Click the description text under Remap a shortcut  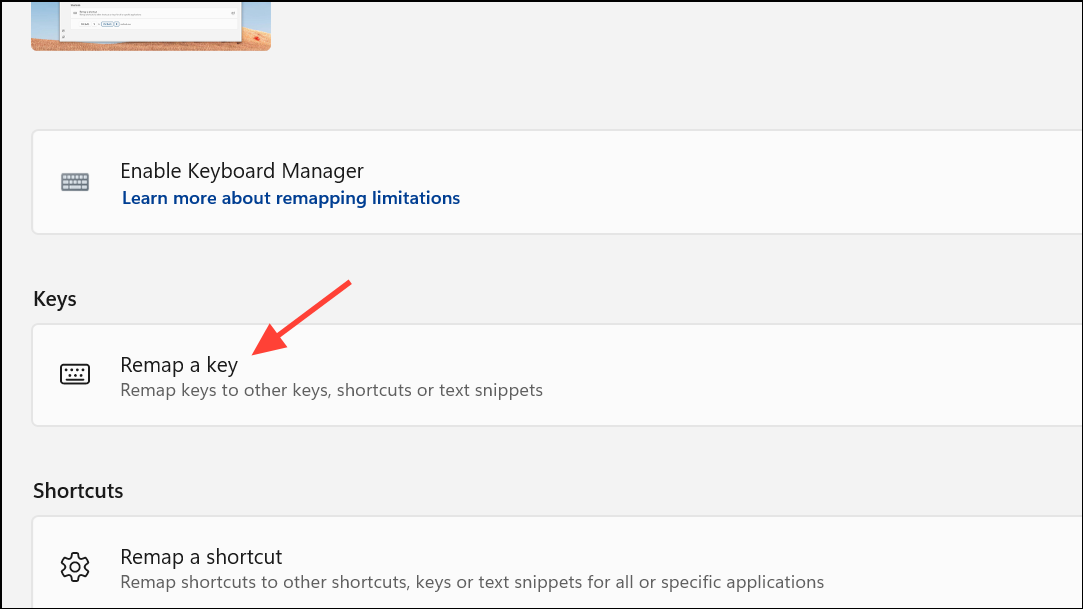tap(472, 582)
